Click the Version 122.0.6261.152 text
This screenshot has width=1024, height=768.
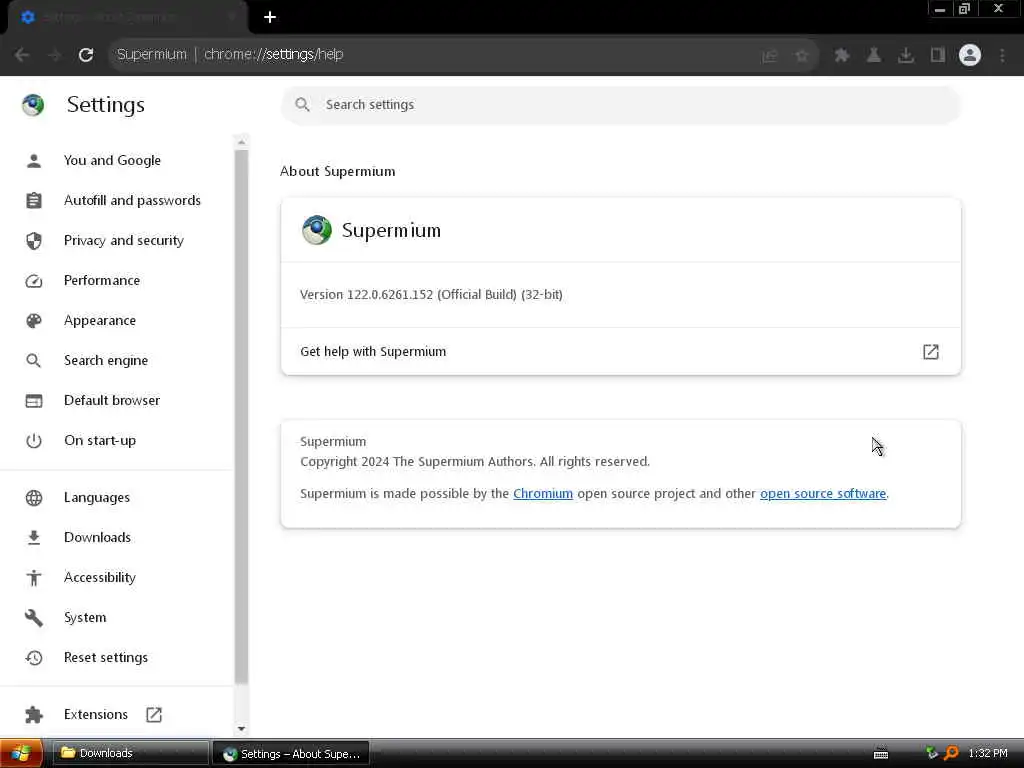click(431, 295)
